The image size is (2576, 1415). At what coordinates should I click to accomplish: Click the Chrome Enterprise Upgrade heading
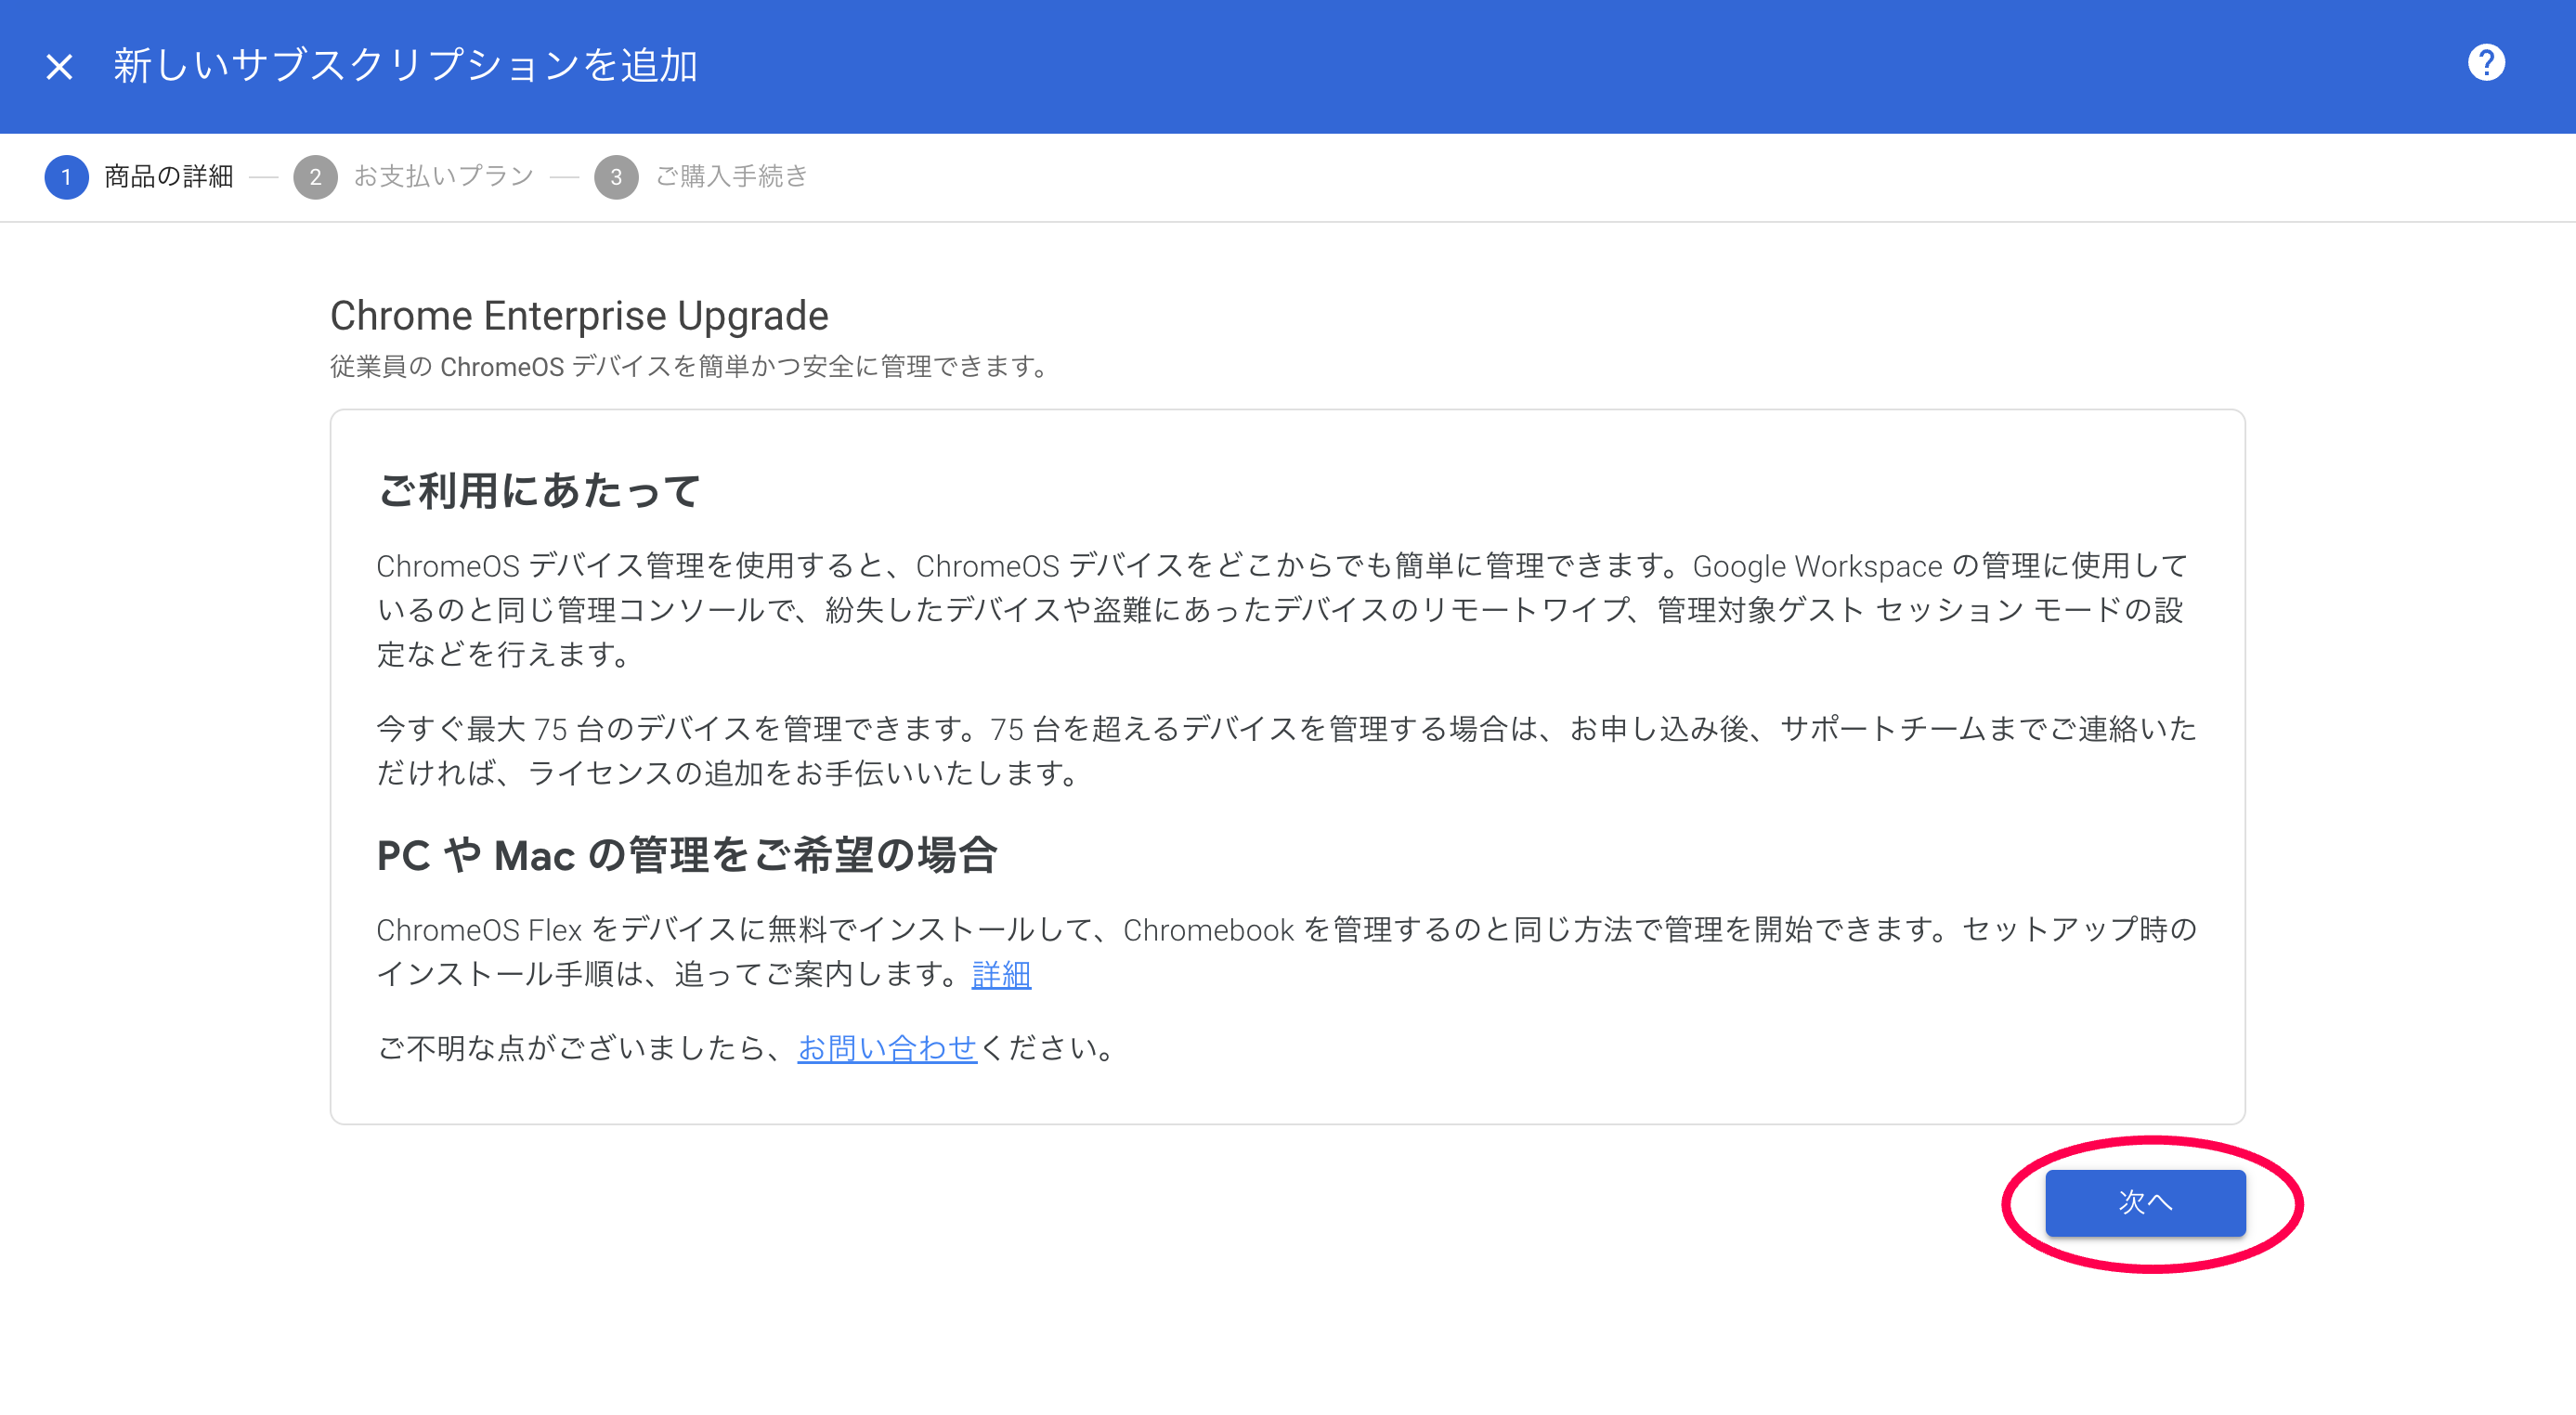pos(579,316)
